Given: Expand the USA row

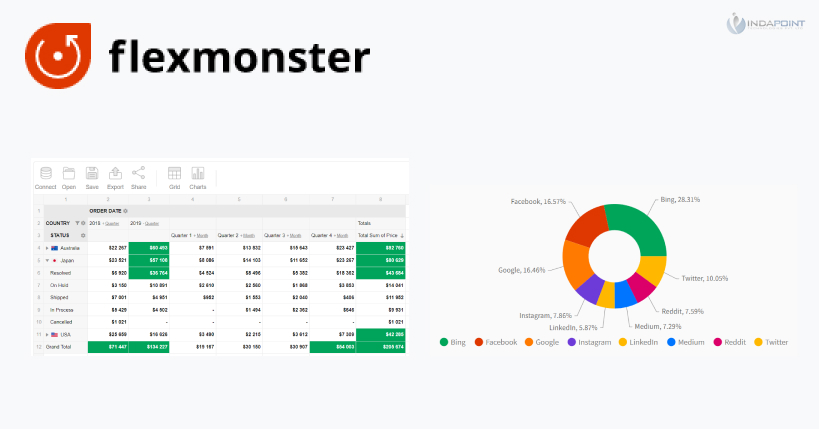Looking at the screenshot, I should click(x=47, y=334).
